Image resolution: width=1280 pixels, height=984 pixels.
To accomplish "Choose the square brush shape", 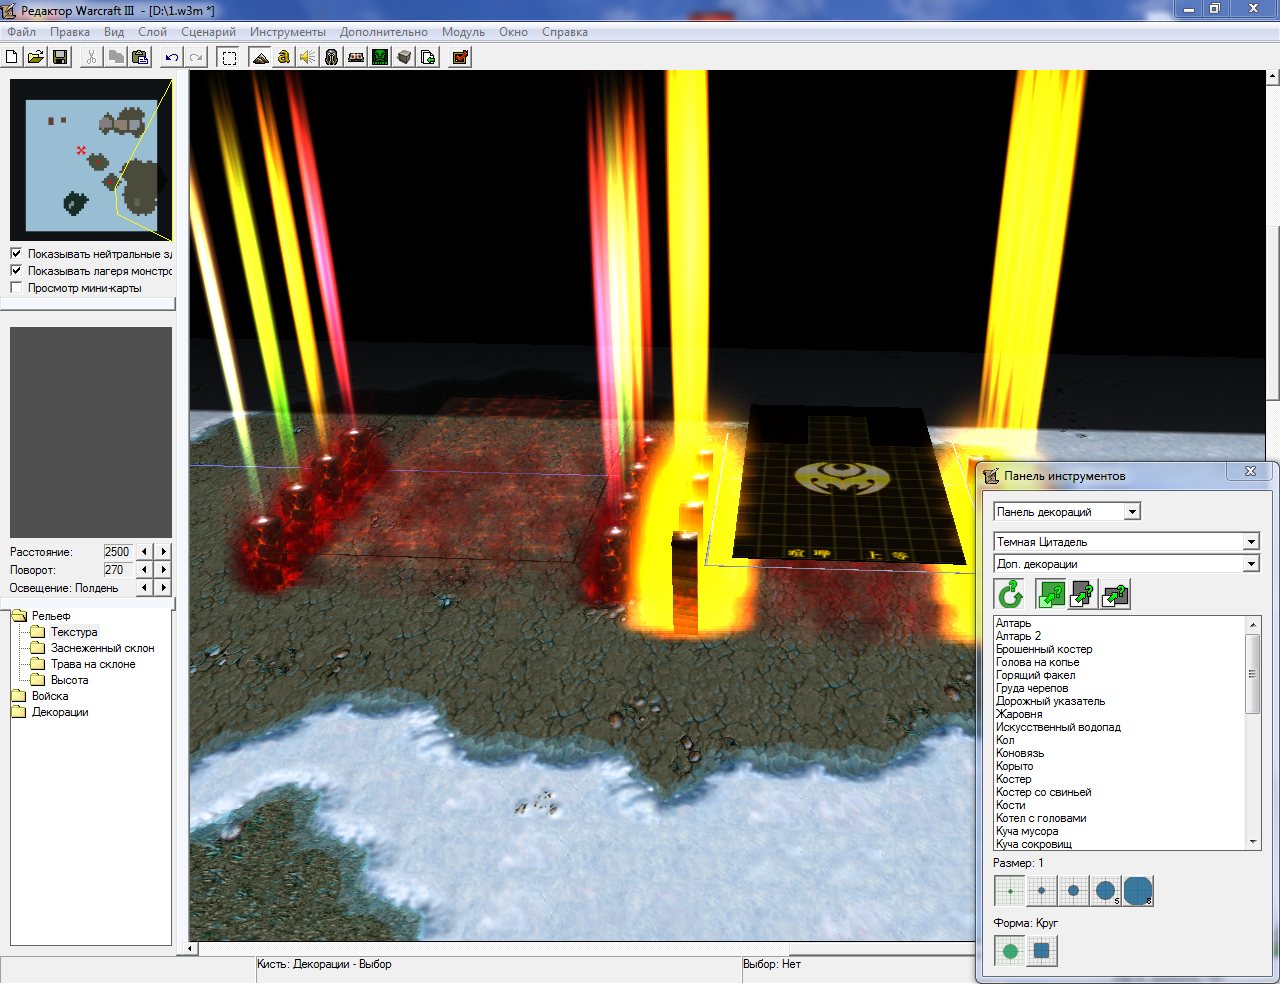I will (1042, 951).
